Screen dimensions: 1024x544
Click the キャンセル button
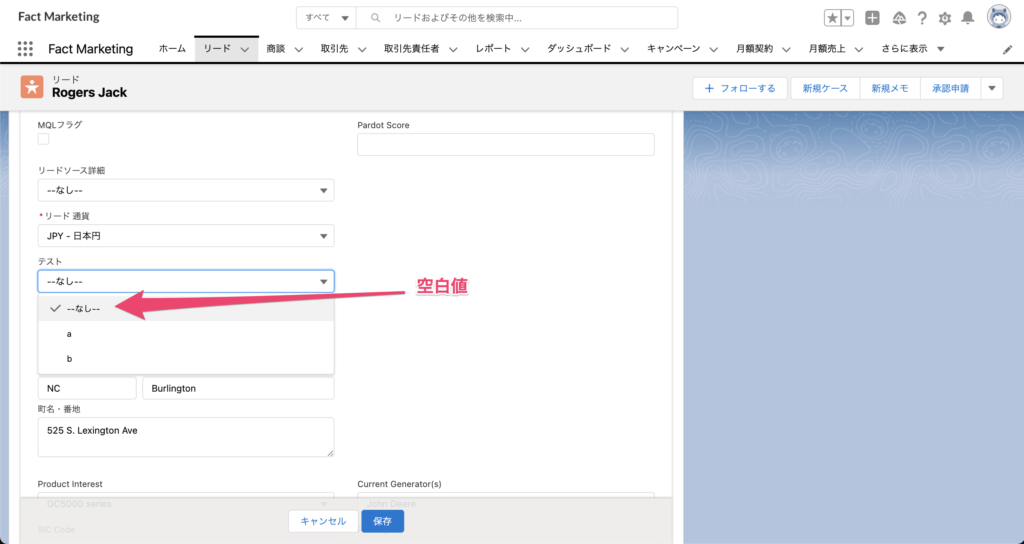point(323,521)
